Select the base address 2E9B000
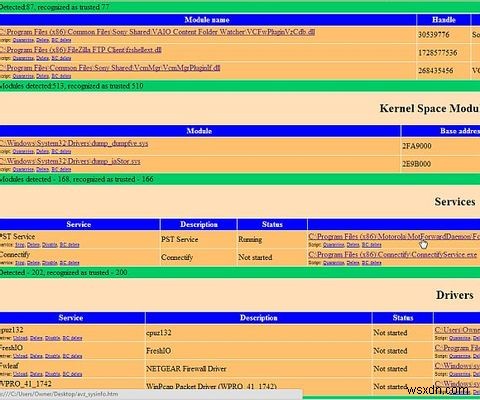Screen dimensions: 480x400 pyautogui.click(x=417, y=164)
